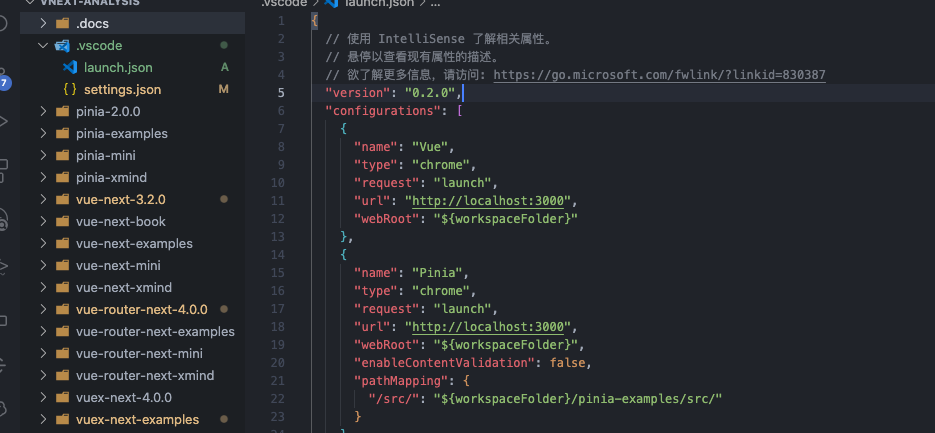This screenshot has height=433, width=935.
Task: Expand the .docs folder chevron
Action: (x=43, y=24)
